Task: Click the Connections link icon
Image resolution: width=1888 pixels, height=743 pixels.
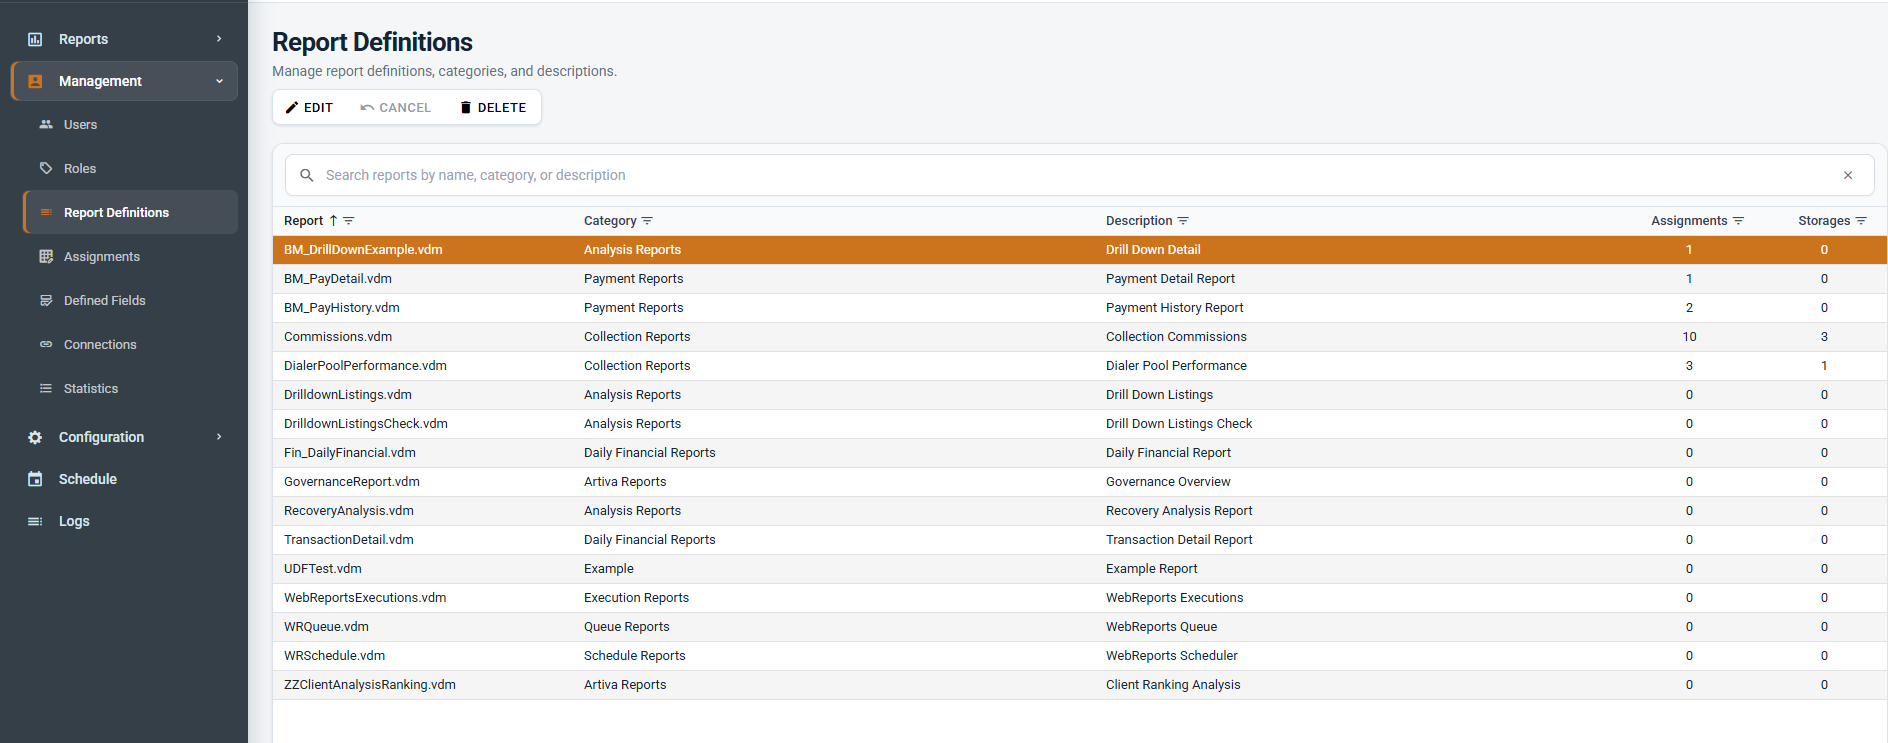Action: pos(46,345)
